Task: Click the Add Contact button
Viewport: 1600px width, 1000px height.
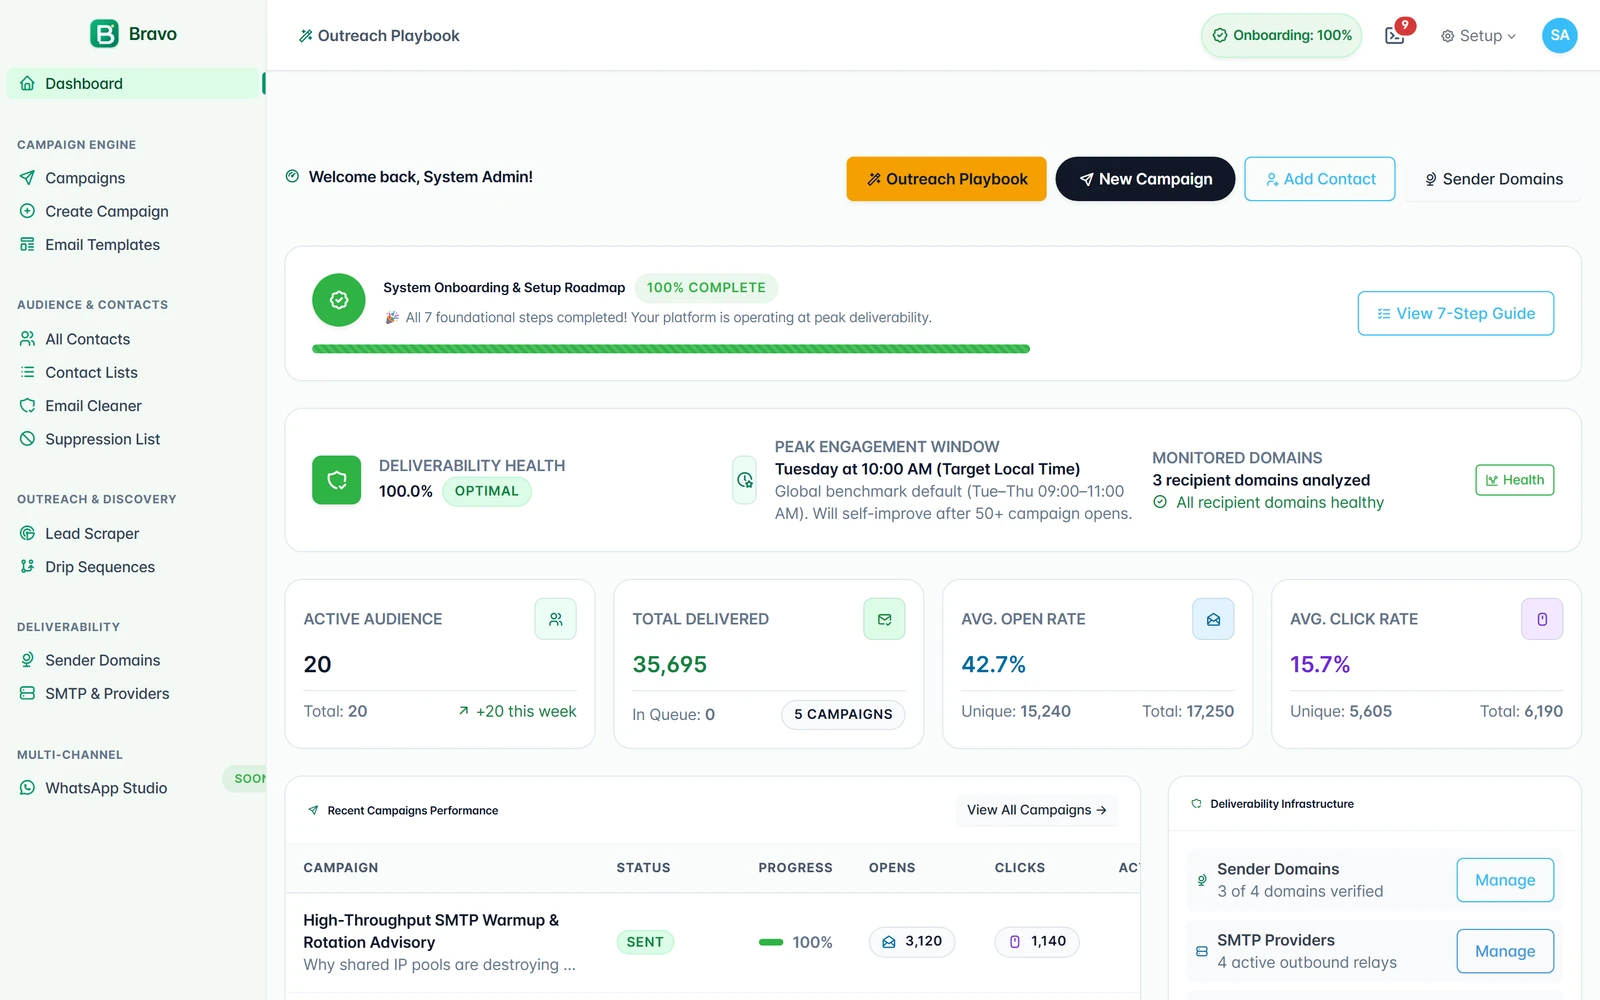Action: pos(1320,179)
